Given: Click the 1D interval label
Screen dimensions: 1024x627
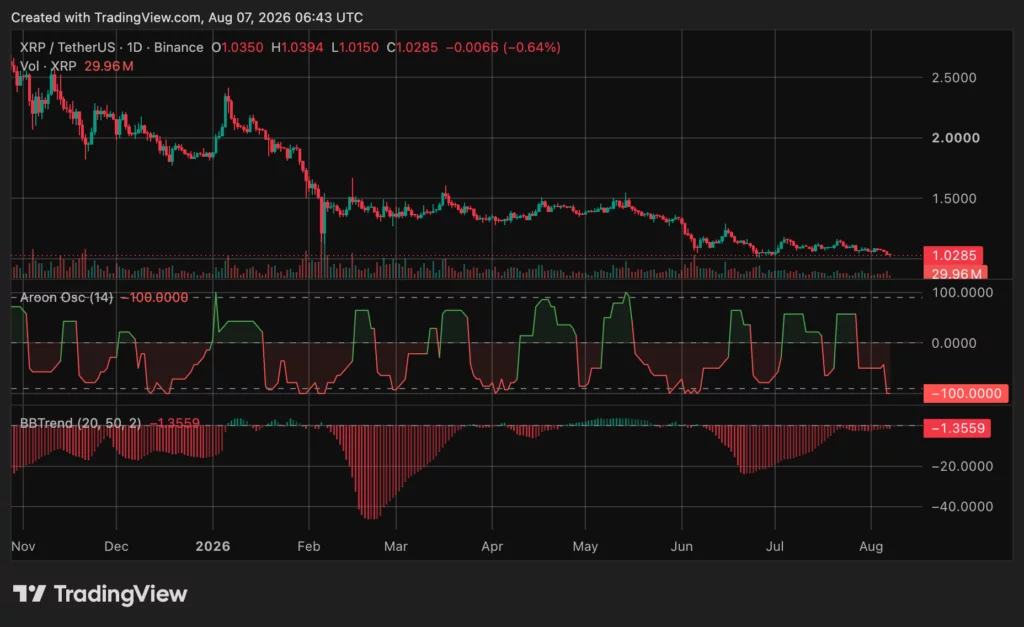Looking at the screenshot, I should 135,48.
